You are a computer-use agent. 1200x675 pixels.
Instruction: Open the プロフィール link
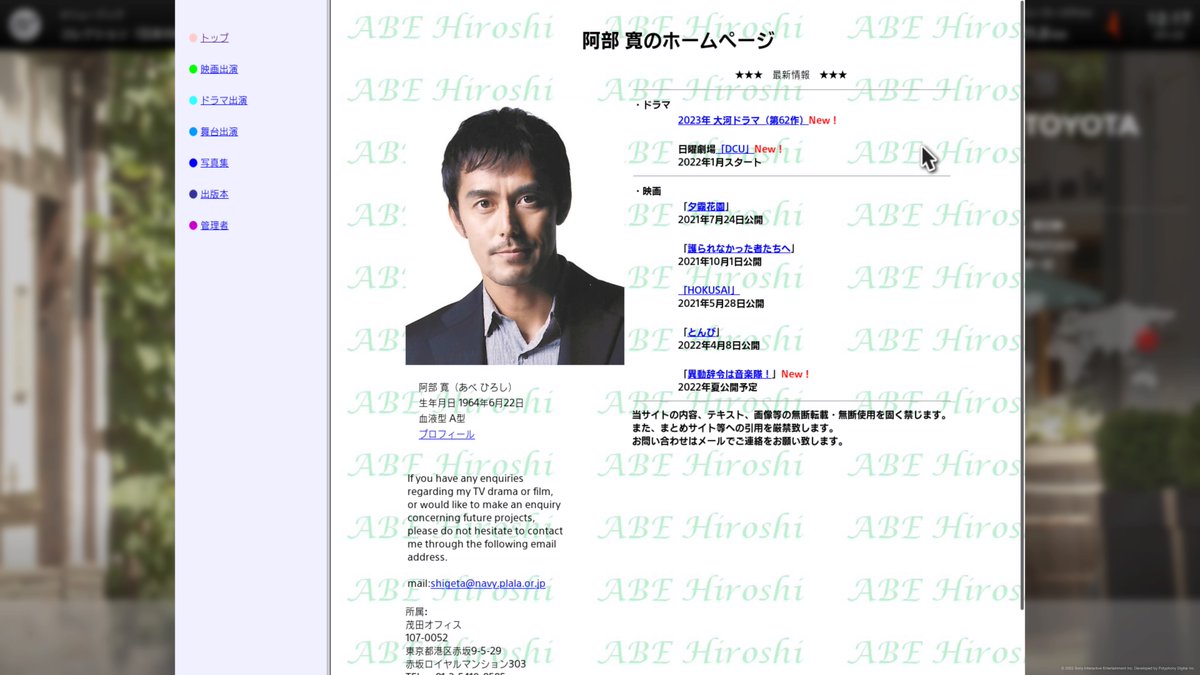(x=446, y=434)
